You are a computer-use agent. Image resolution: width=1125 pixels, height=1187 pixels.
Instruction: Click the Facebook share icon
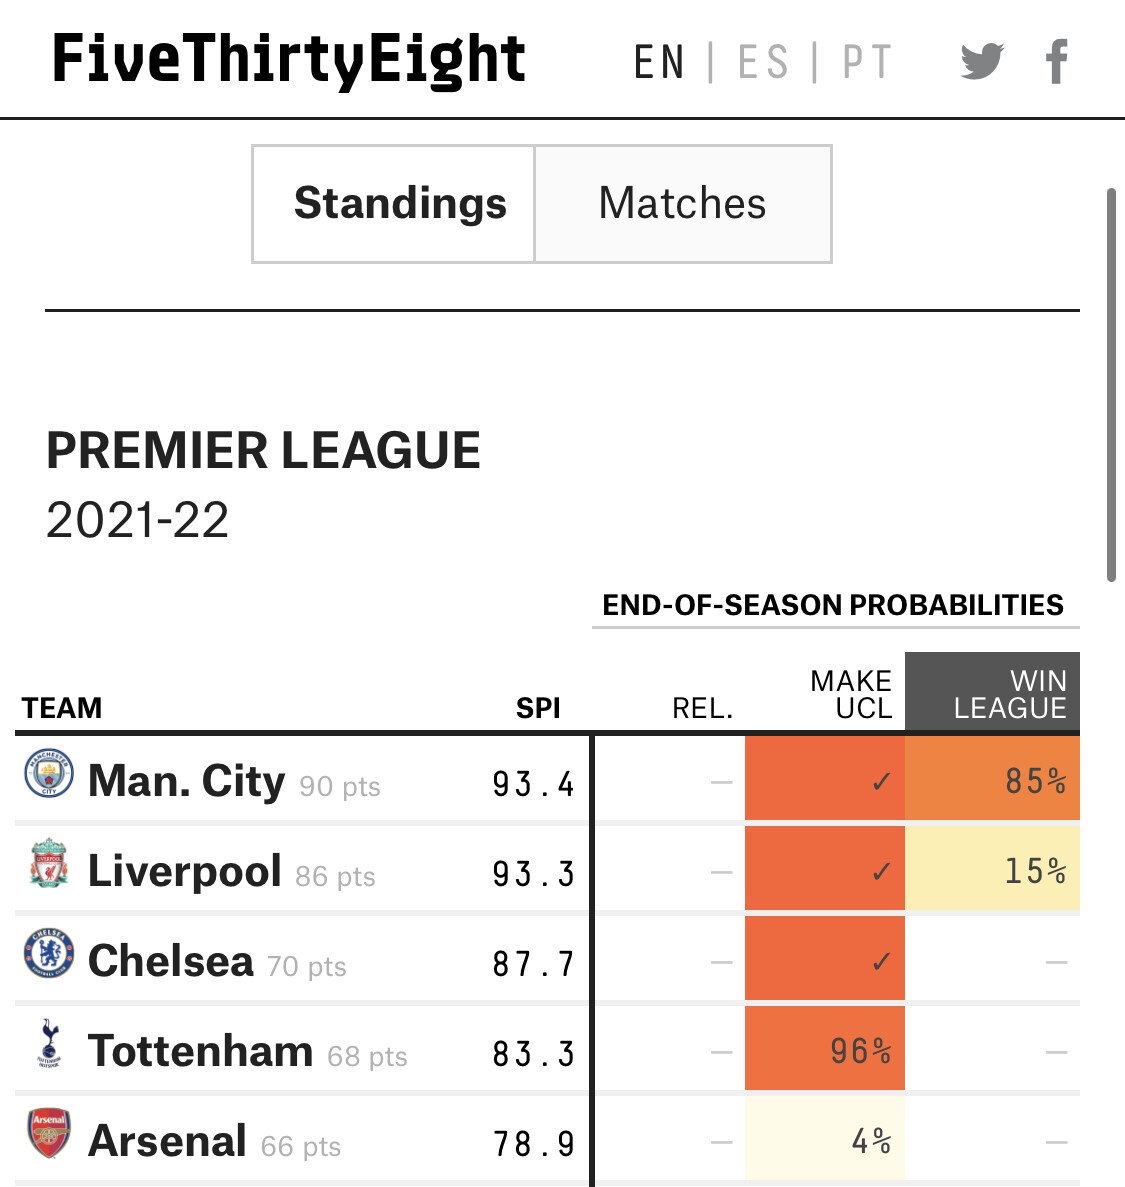point(1056,62)
